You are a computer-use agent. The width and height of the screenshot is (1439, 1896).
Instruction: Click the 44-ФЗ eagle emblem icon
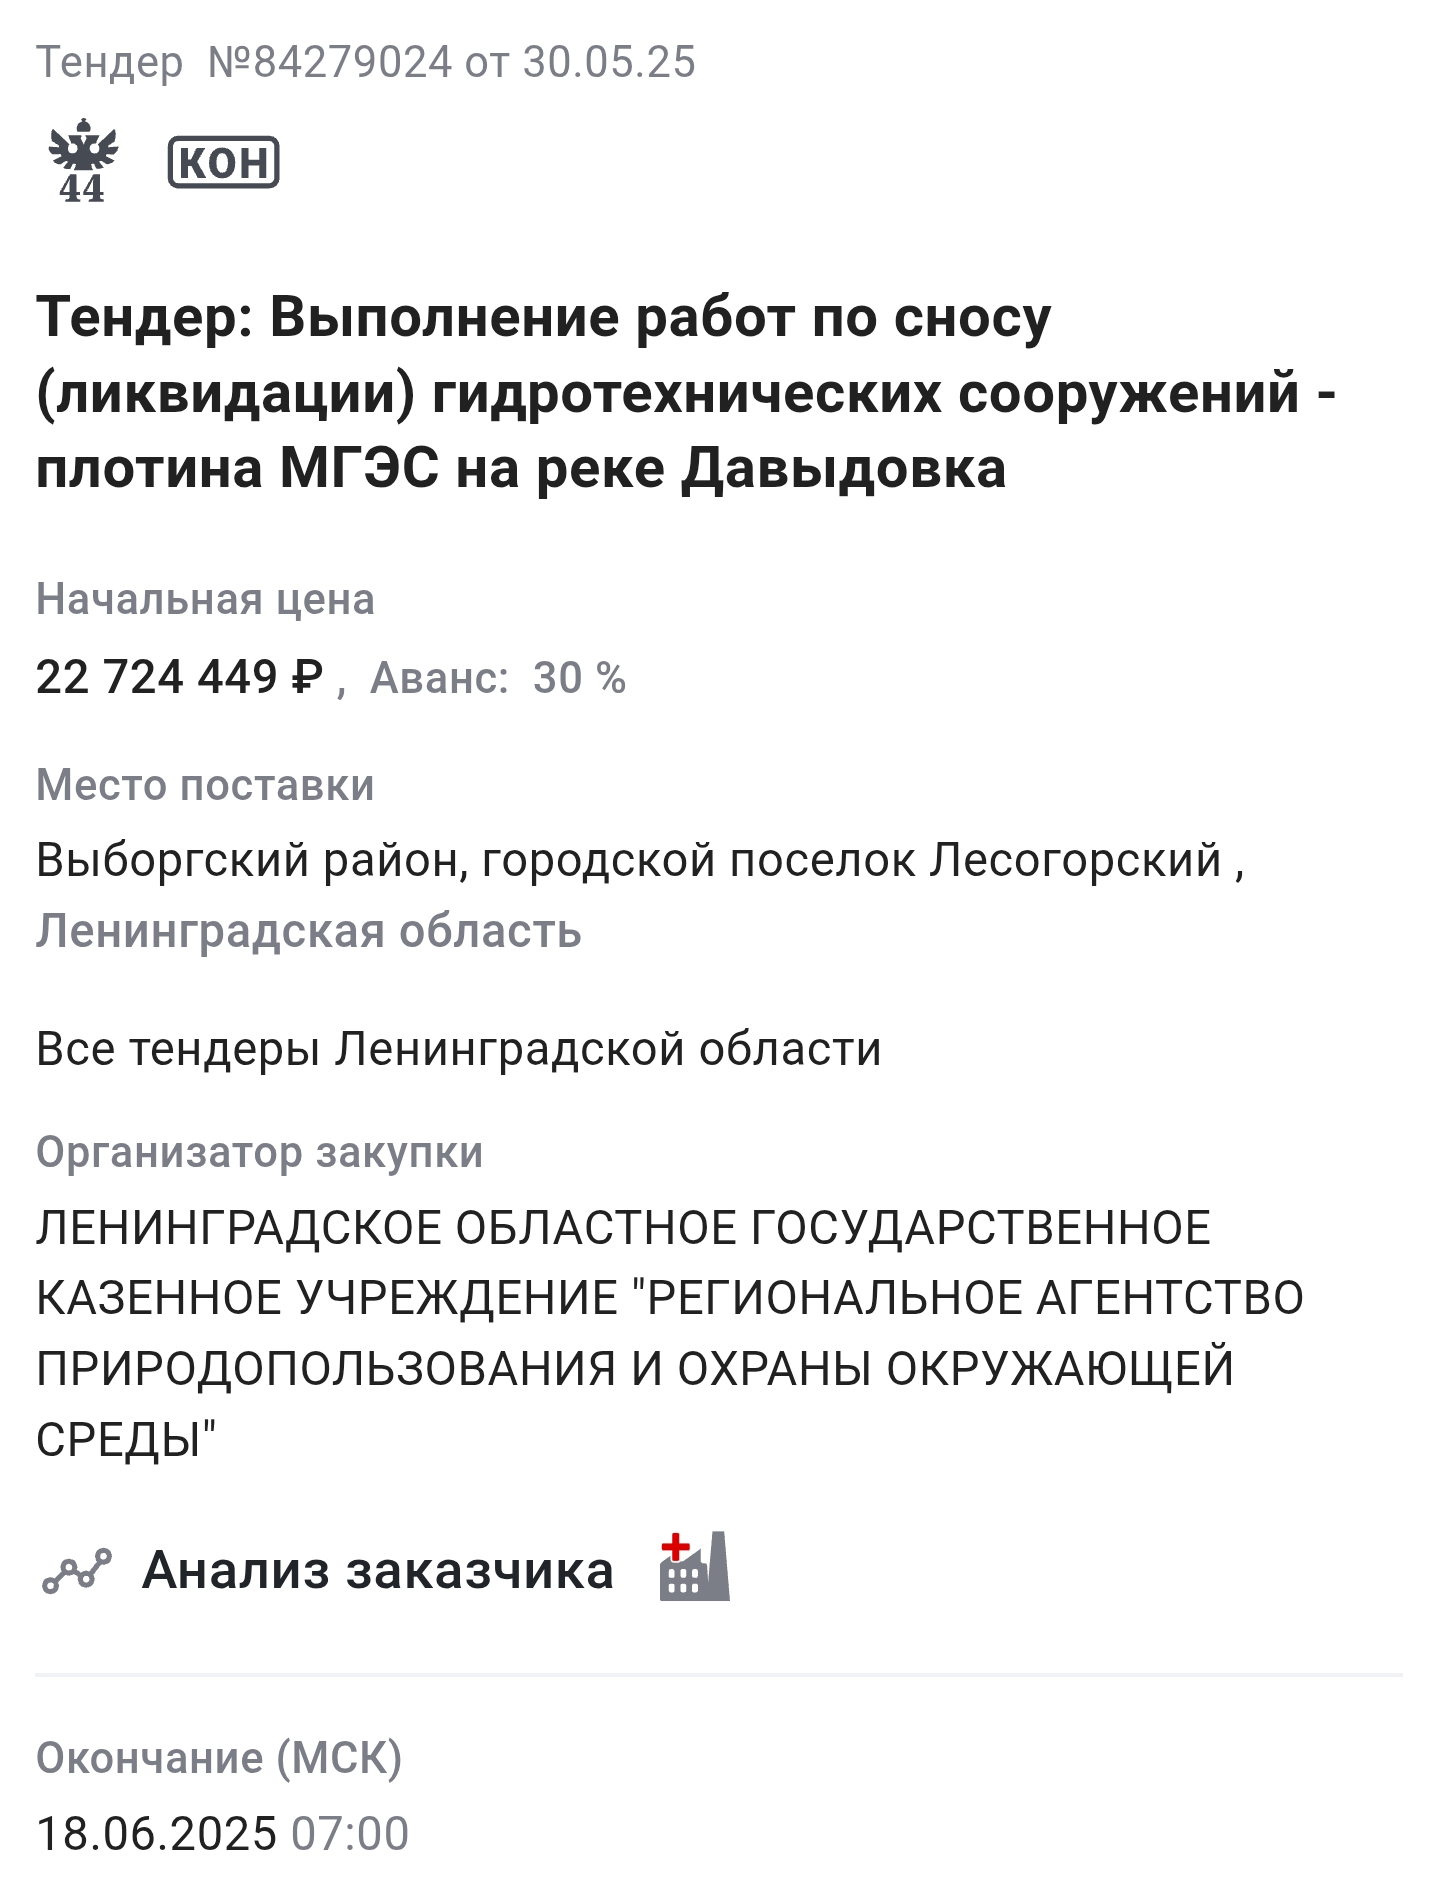[x=83, y=161]
